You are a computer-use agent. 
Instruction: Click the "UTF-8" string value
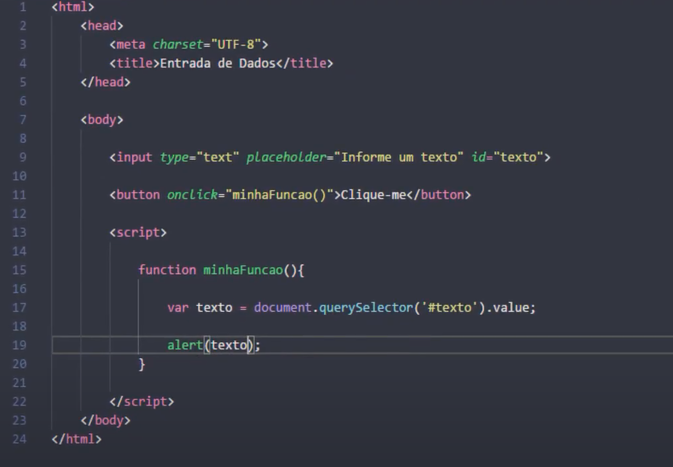pyautogui.click(x=236, y=45)
